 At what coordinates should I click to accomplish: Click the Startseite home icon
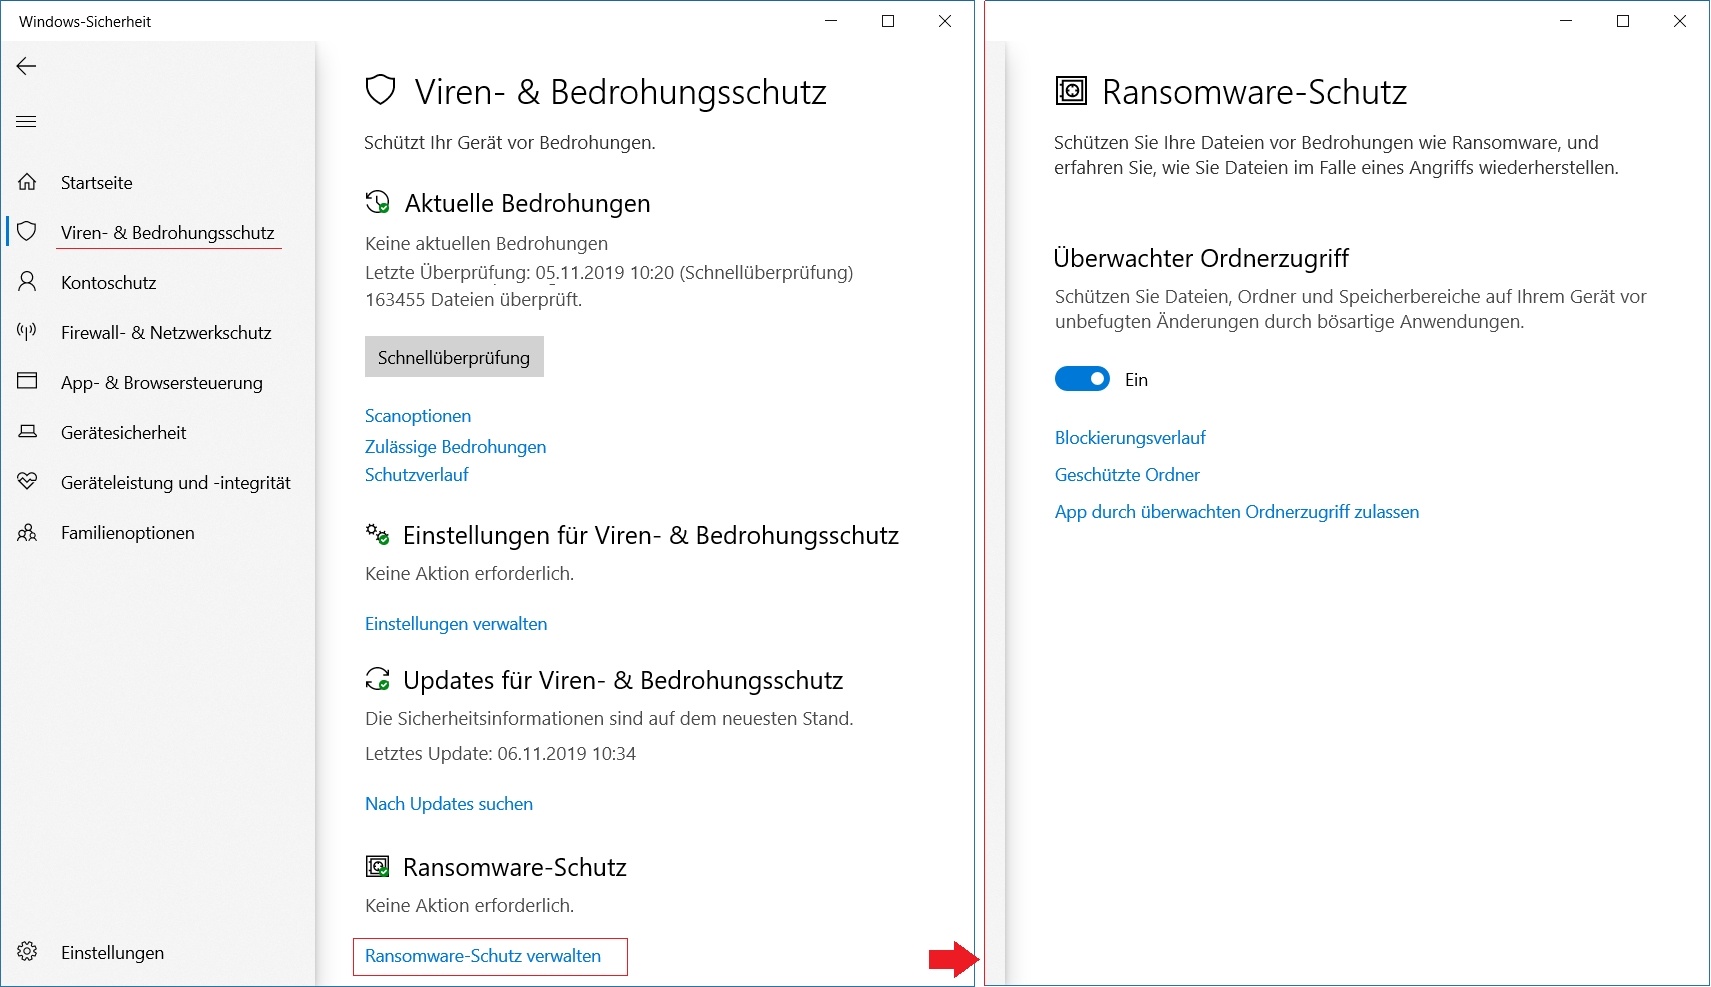27,182
